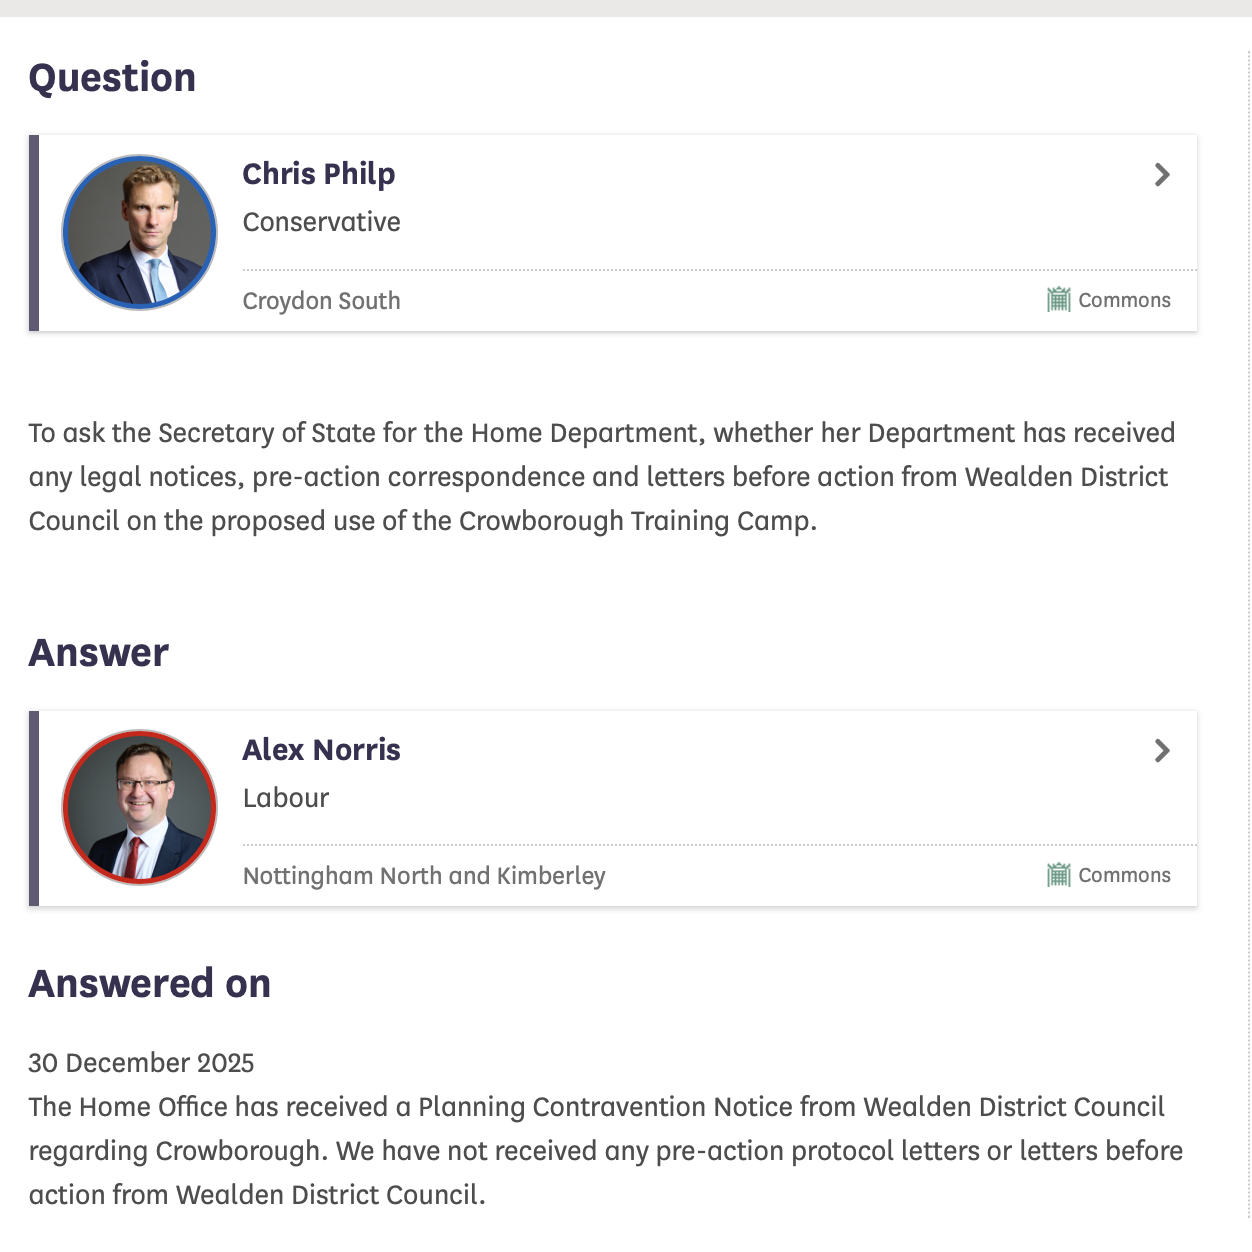Expand the chevron on Chris Philp's card
Viewport: 1252px width, 1252px height.
pos(1162,175)
